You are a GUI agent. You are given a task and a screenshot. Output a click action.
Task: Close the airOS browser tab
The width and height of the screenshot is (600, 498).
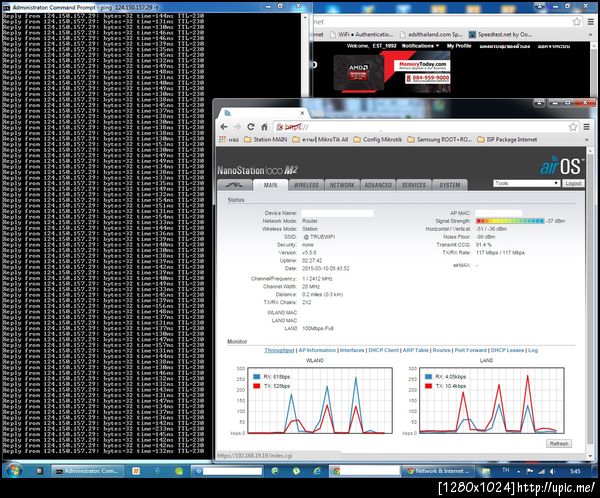[302, 113]
